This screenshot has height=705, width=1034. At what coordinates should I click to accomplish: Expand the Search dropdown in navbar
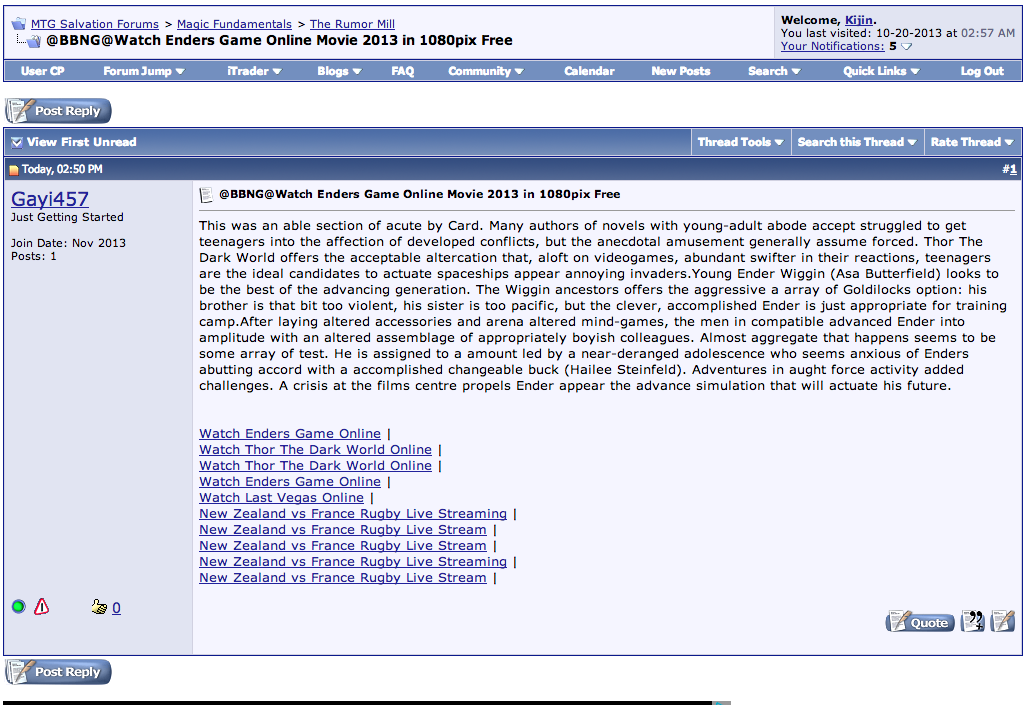point(774,71)
